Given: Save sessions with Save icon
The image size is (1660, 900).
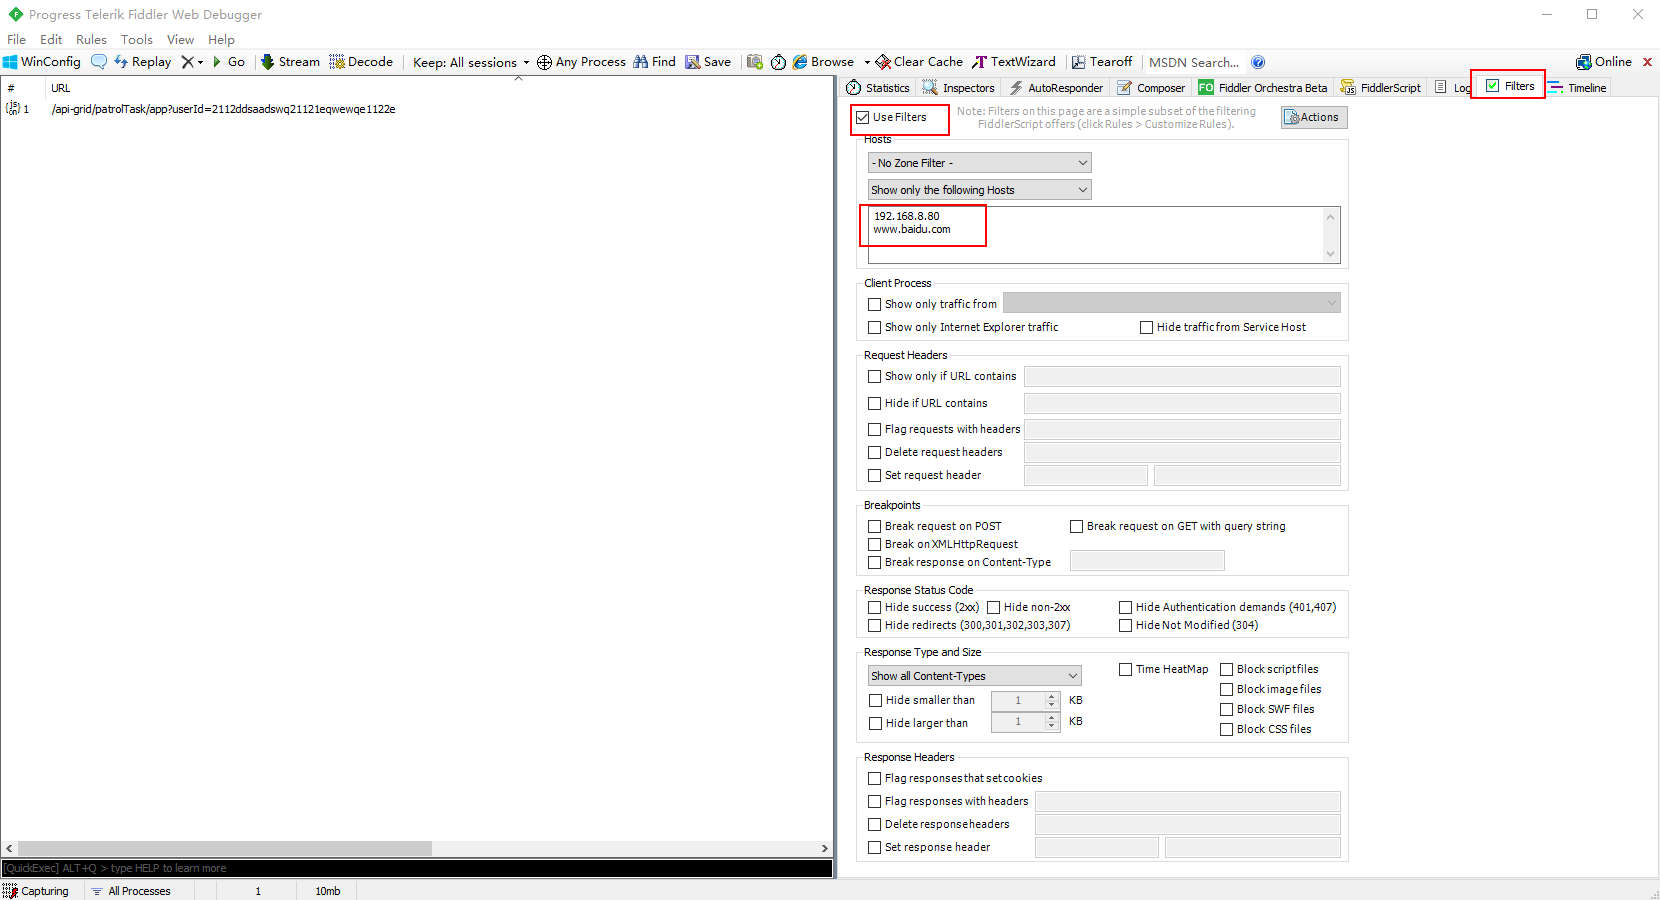Looking at the screenshot, I should 708,62.
